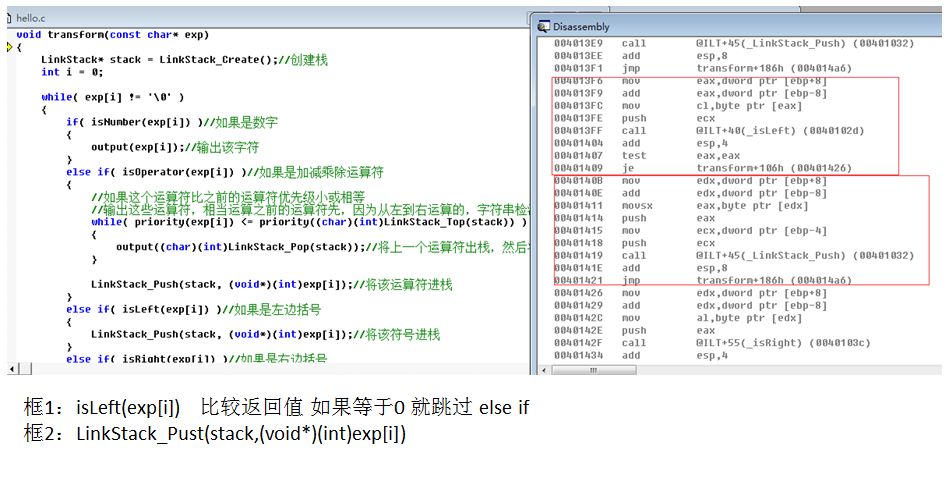Click the add edx line at 00401429
The height and width of the screenshot is (503, 947).
point(690,306)
